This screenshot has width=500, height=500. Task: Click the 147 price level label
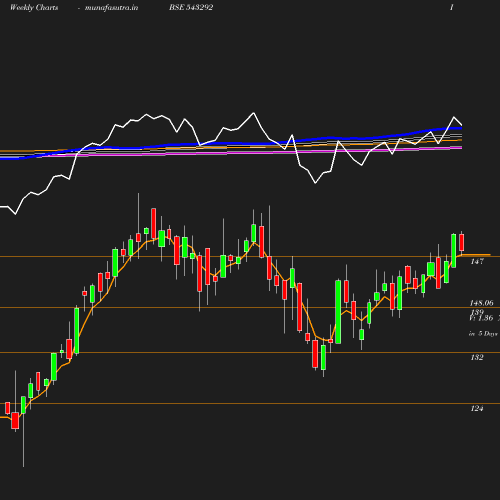(x=477, y=262)
